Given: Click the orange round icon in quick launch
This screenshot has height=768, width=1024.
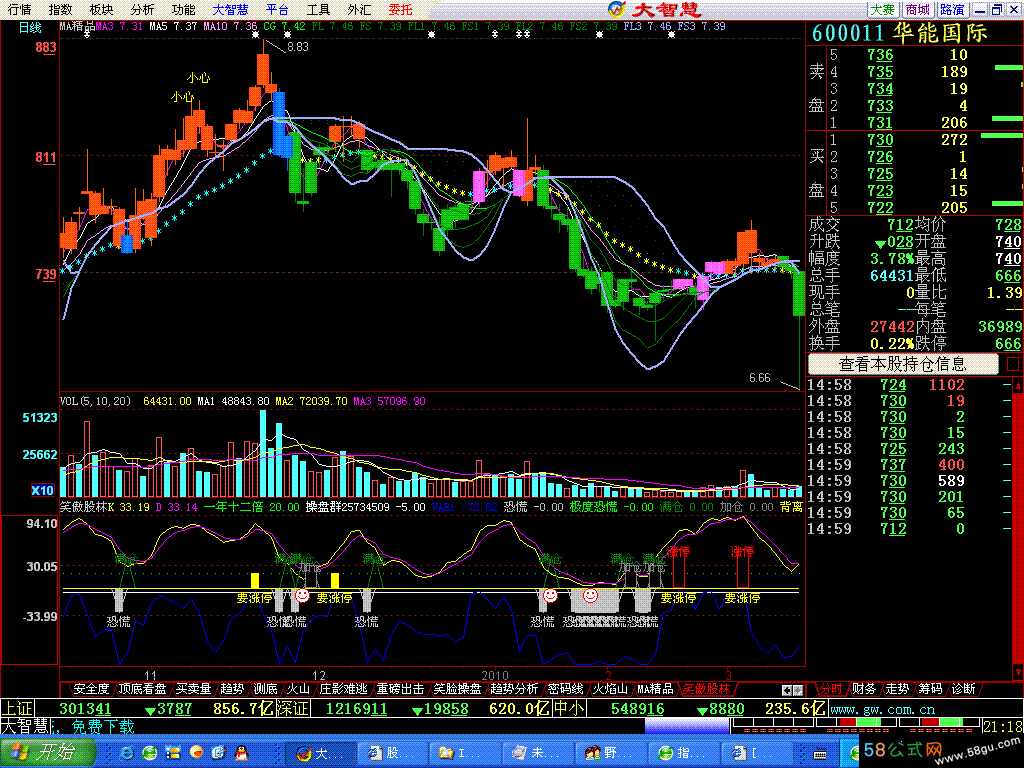Looking at the screenshot, I should pyautogui.click(x=196, y=753).
